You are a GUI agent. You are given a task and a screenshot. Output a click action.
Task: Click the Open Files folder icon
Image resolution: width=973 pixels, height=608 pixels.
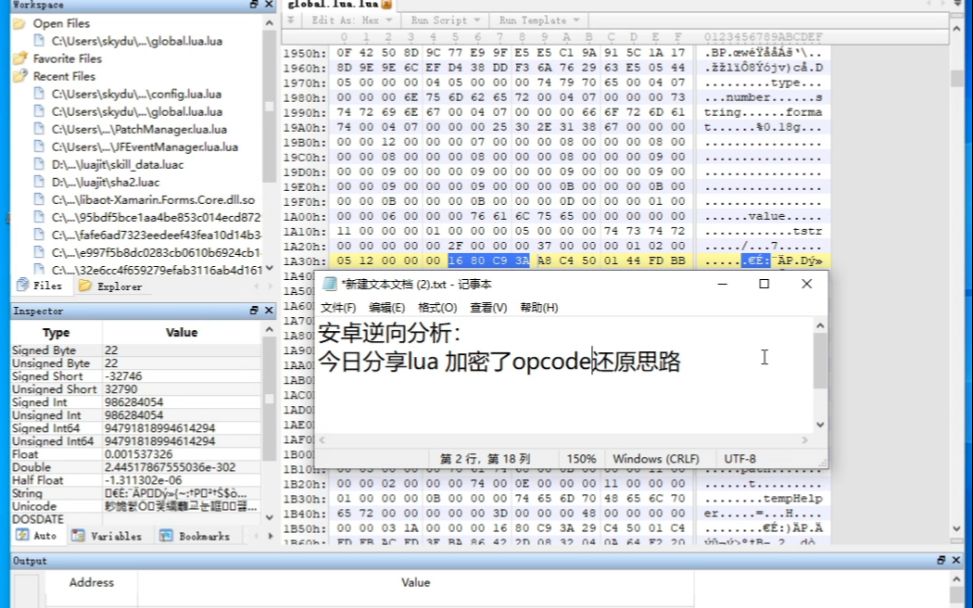point(20,24)
